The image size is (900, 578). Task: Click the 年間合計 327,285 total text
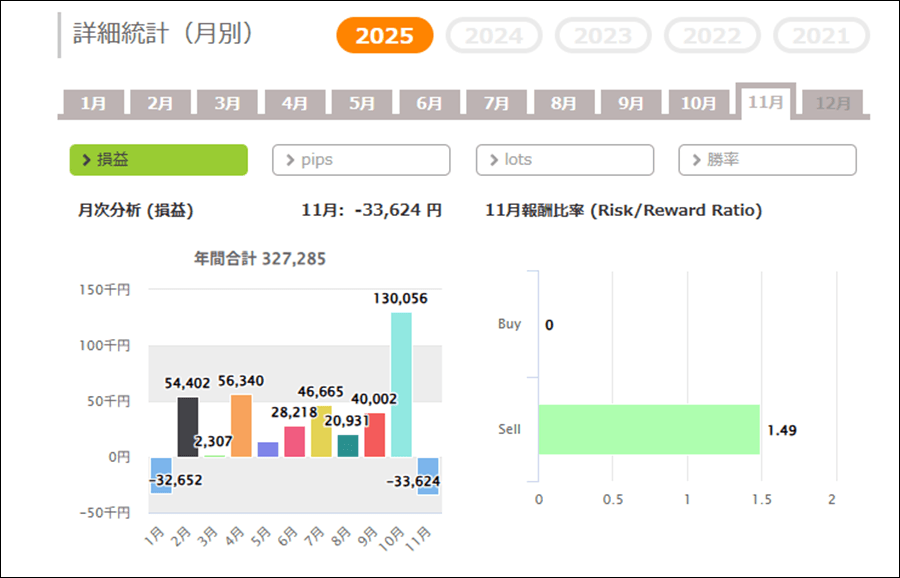click(260, 259)
